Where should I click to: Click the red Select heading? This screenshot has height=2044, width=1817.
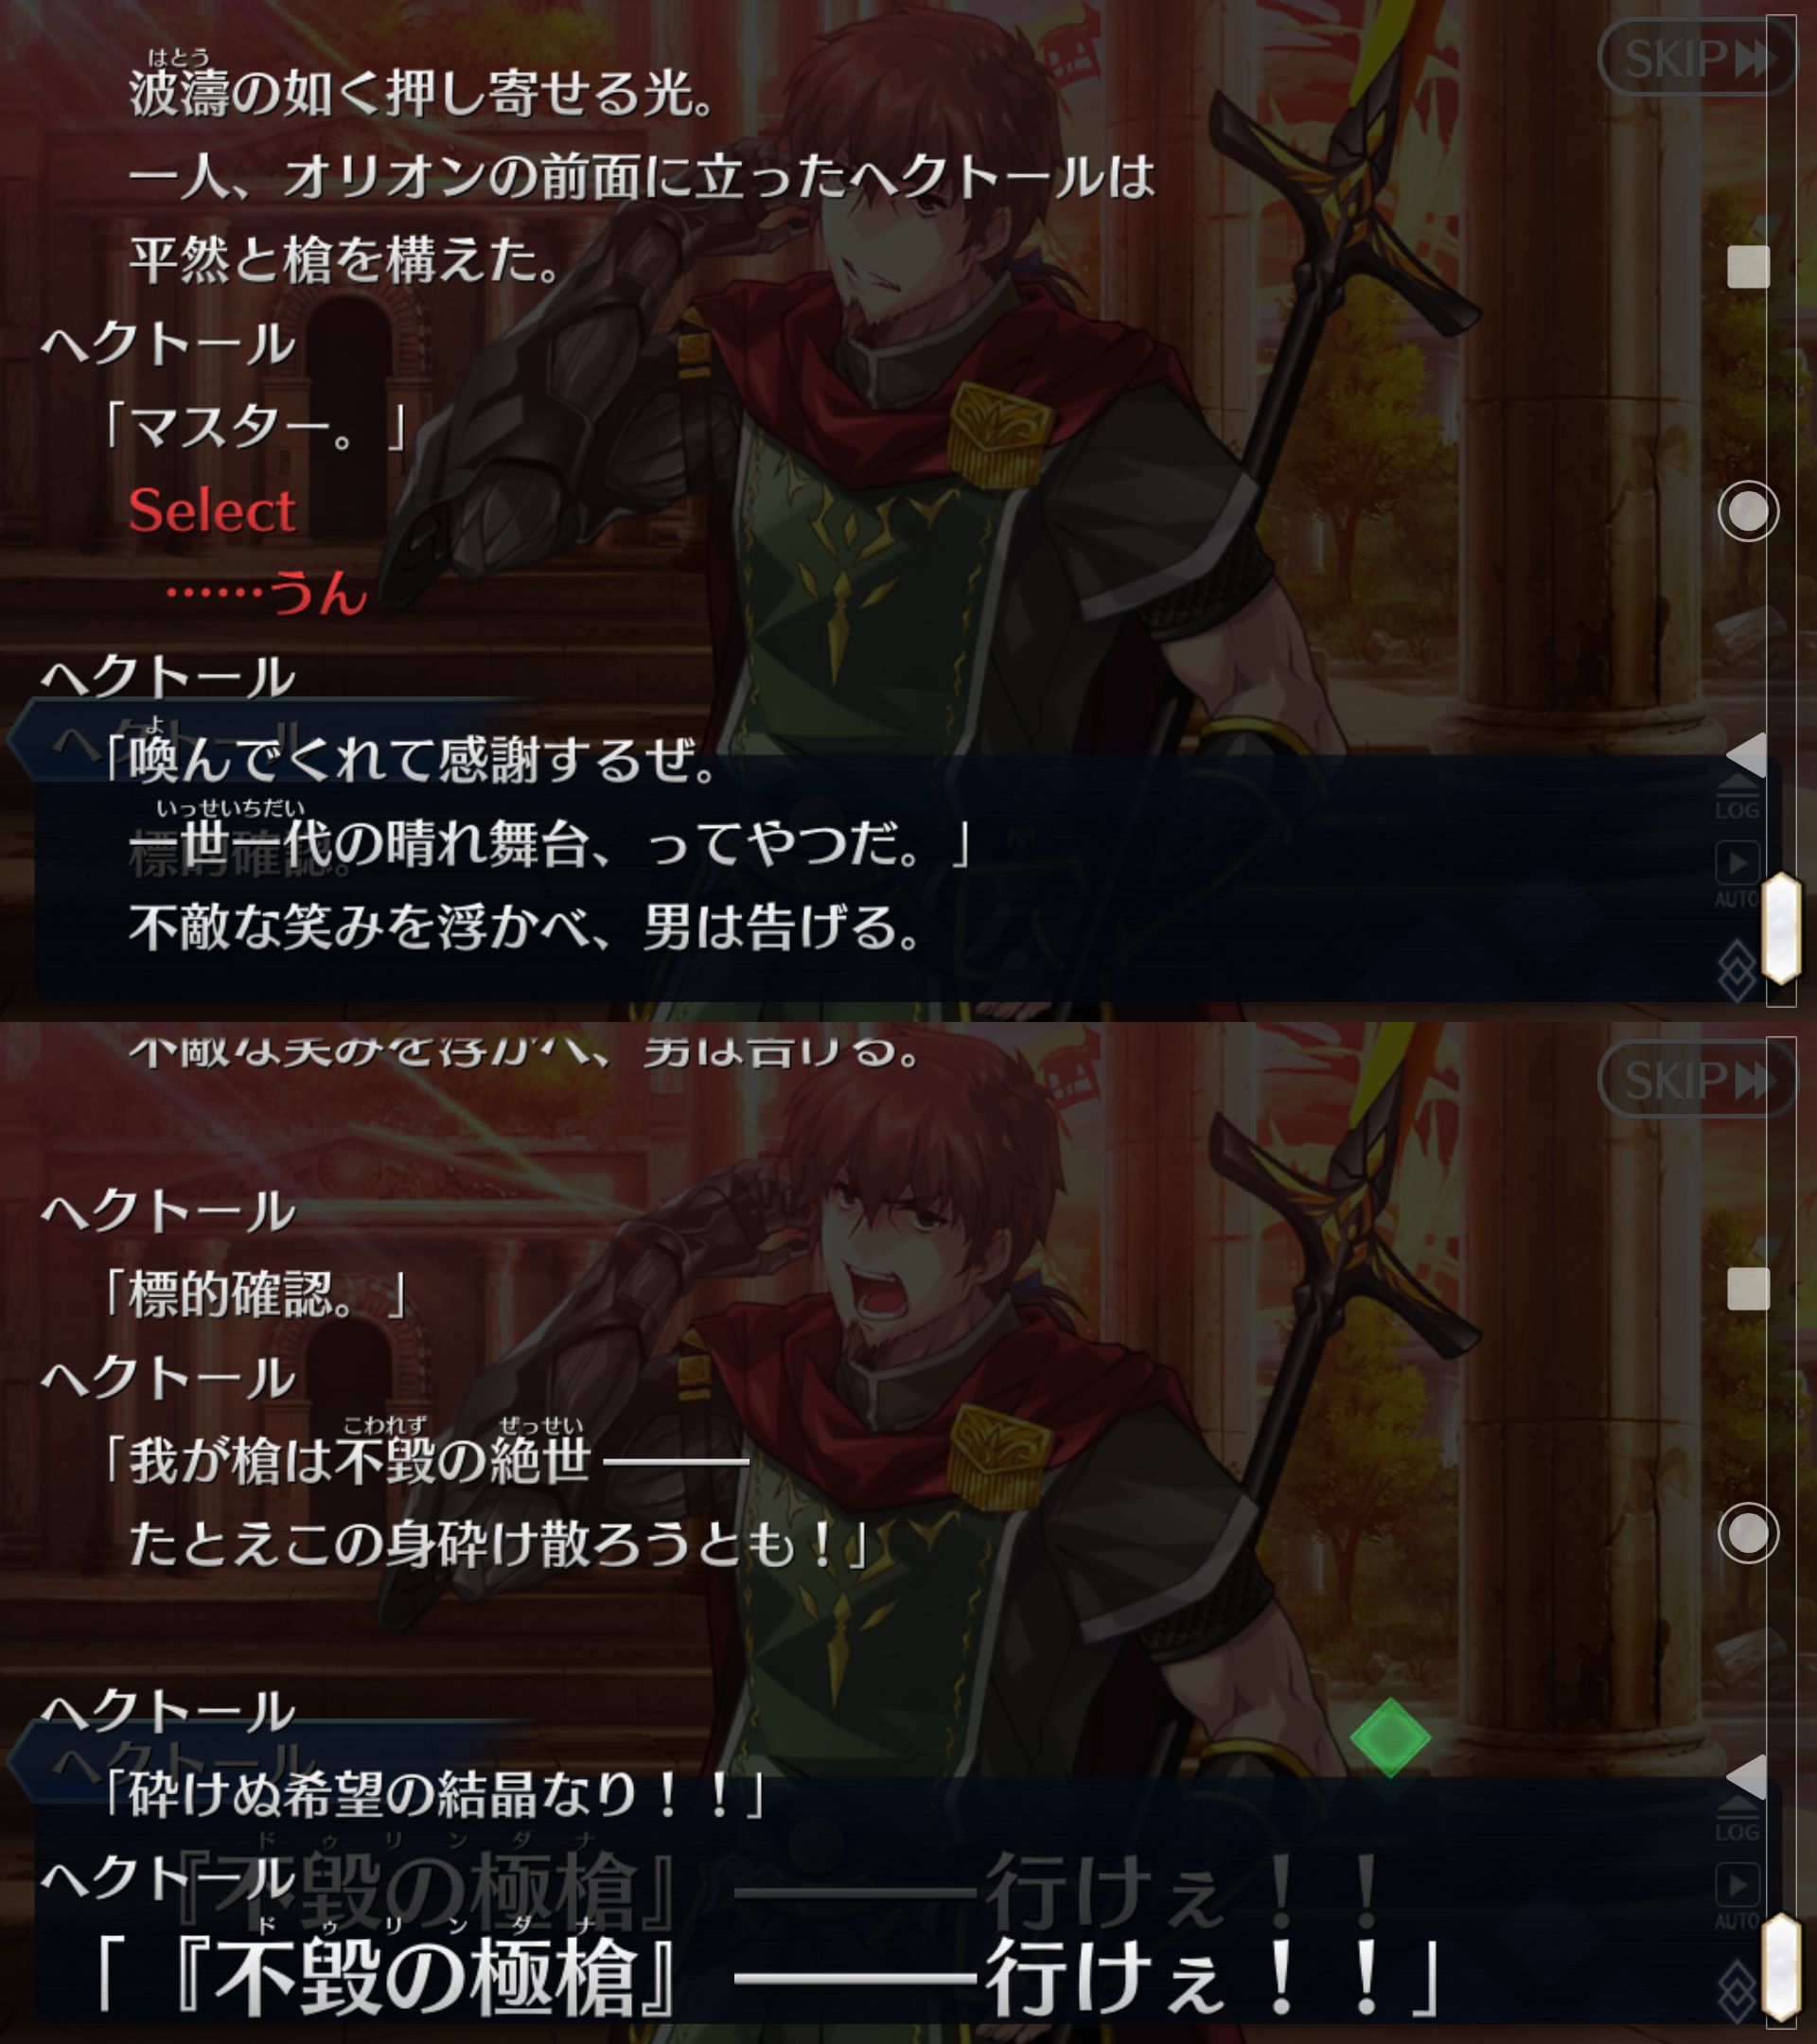point(212,510)
